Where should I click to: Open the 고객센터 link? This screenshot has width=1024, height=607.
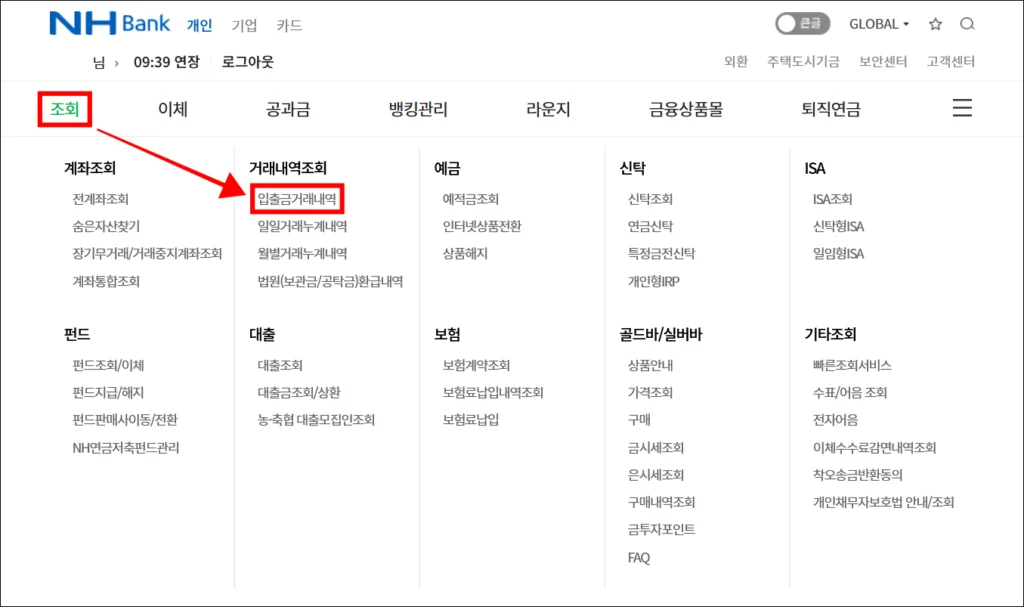[x=950, y=61]
